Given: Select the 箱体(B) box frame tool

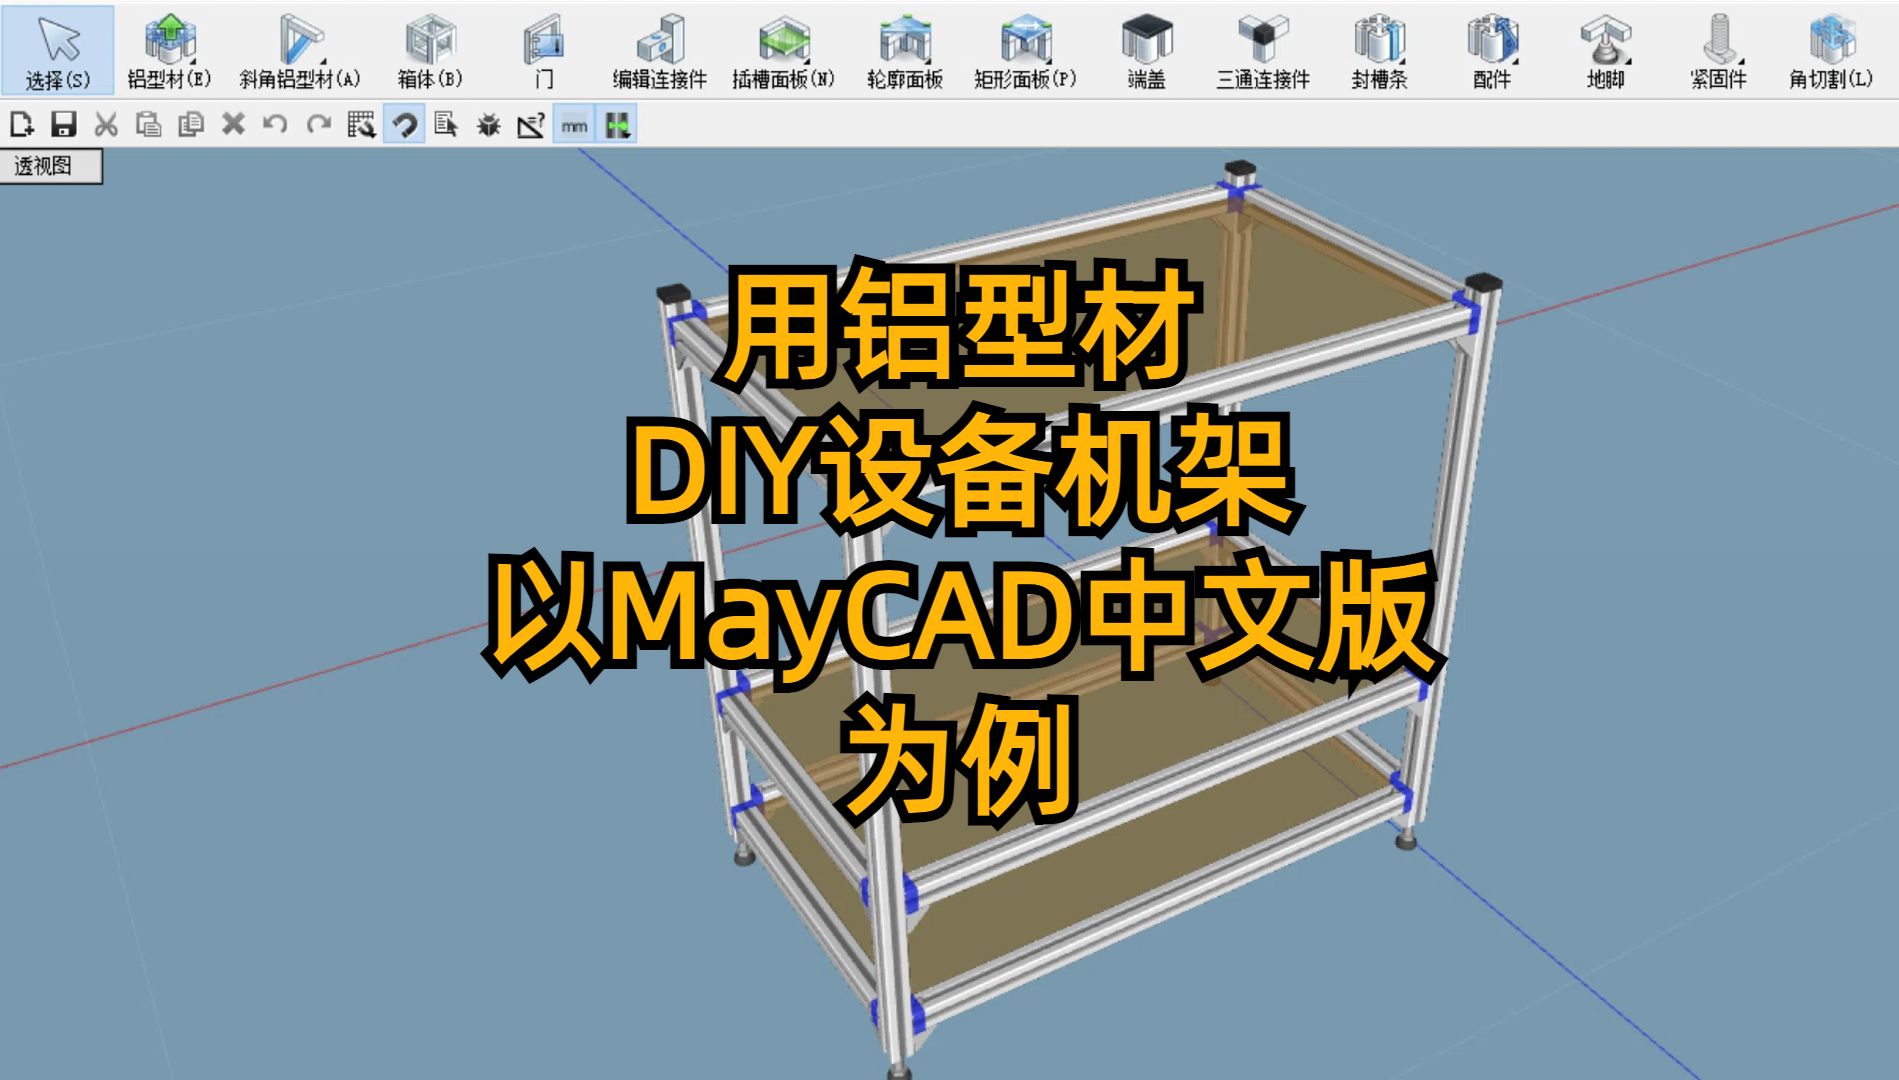Looking at the screenshot, I should pos(430,50).
